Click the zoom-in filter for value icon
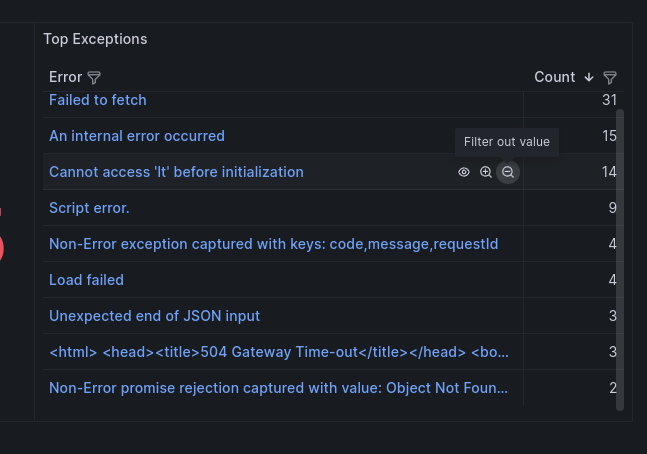This screenshot has height=454, width=647. point(486,172)
